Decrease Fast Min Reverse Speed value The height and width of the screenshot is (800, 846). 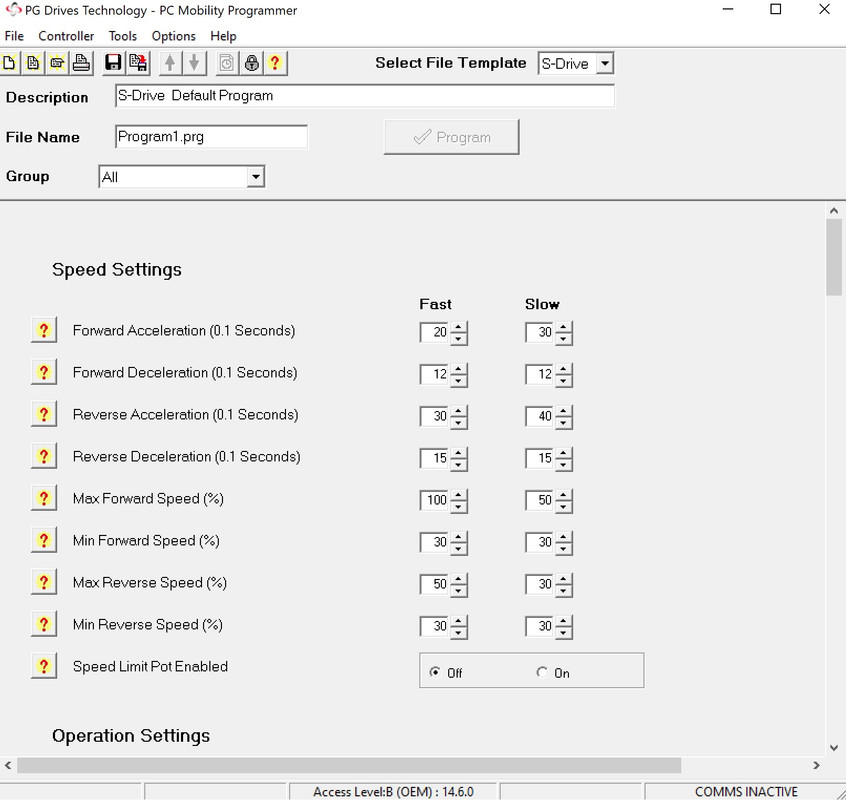pyautogui.click(x=459, y=633)
